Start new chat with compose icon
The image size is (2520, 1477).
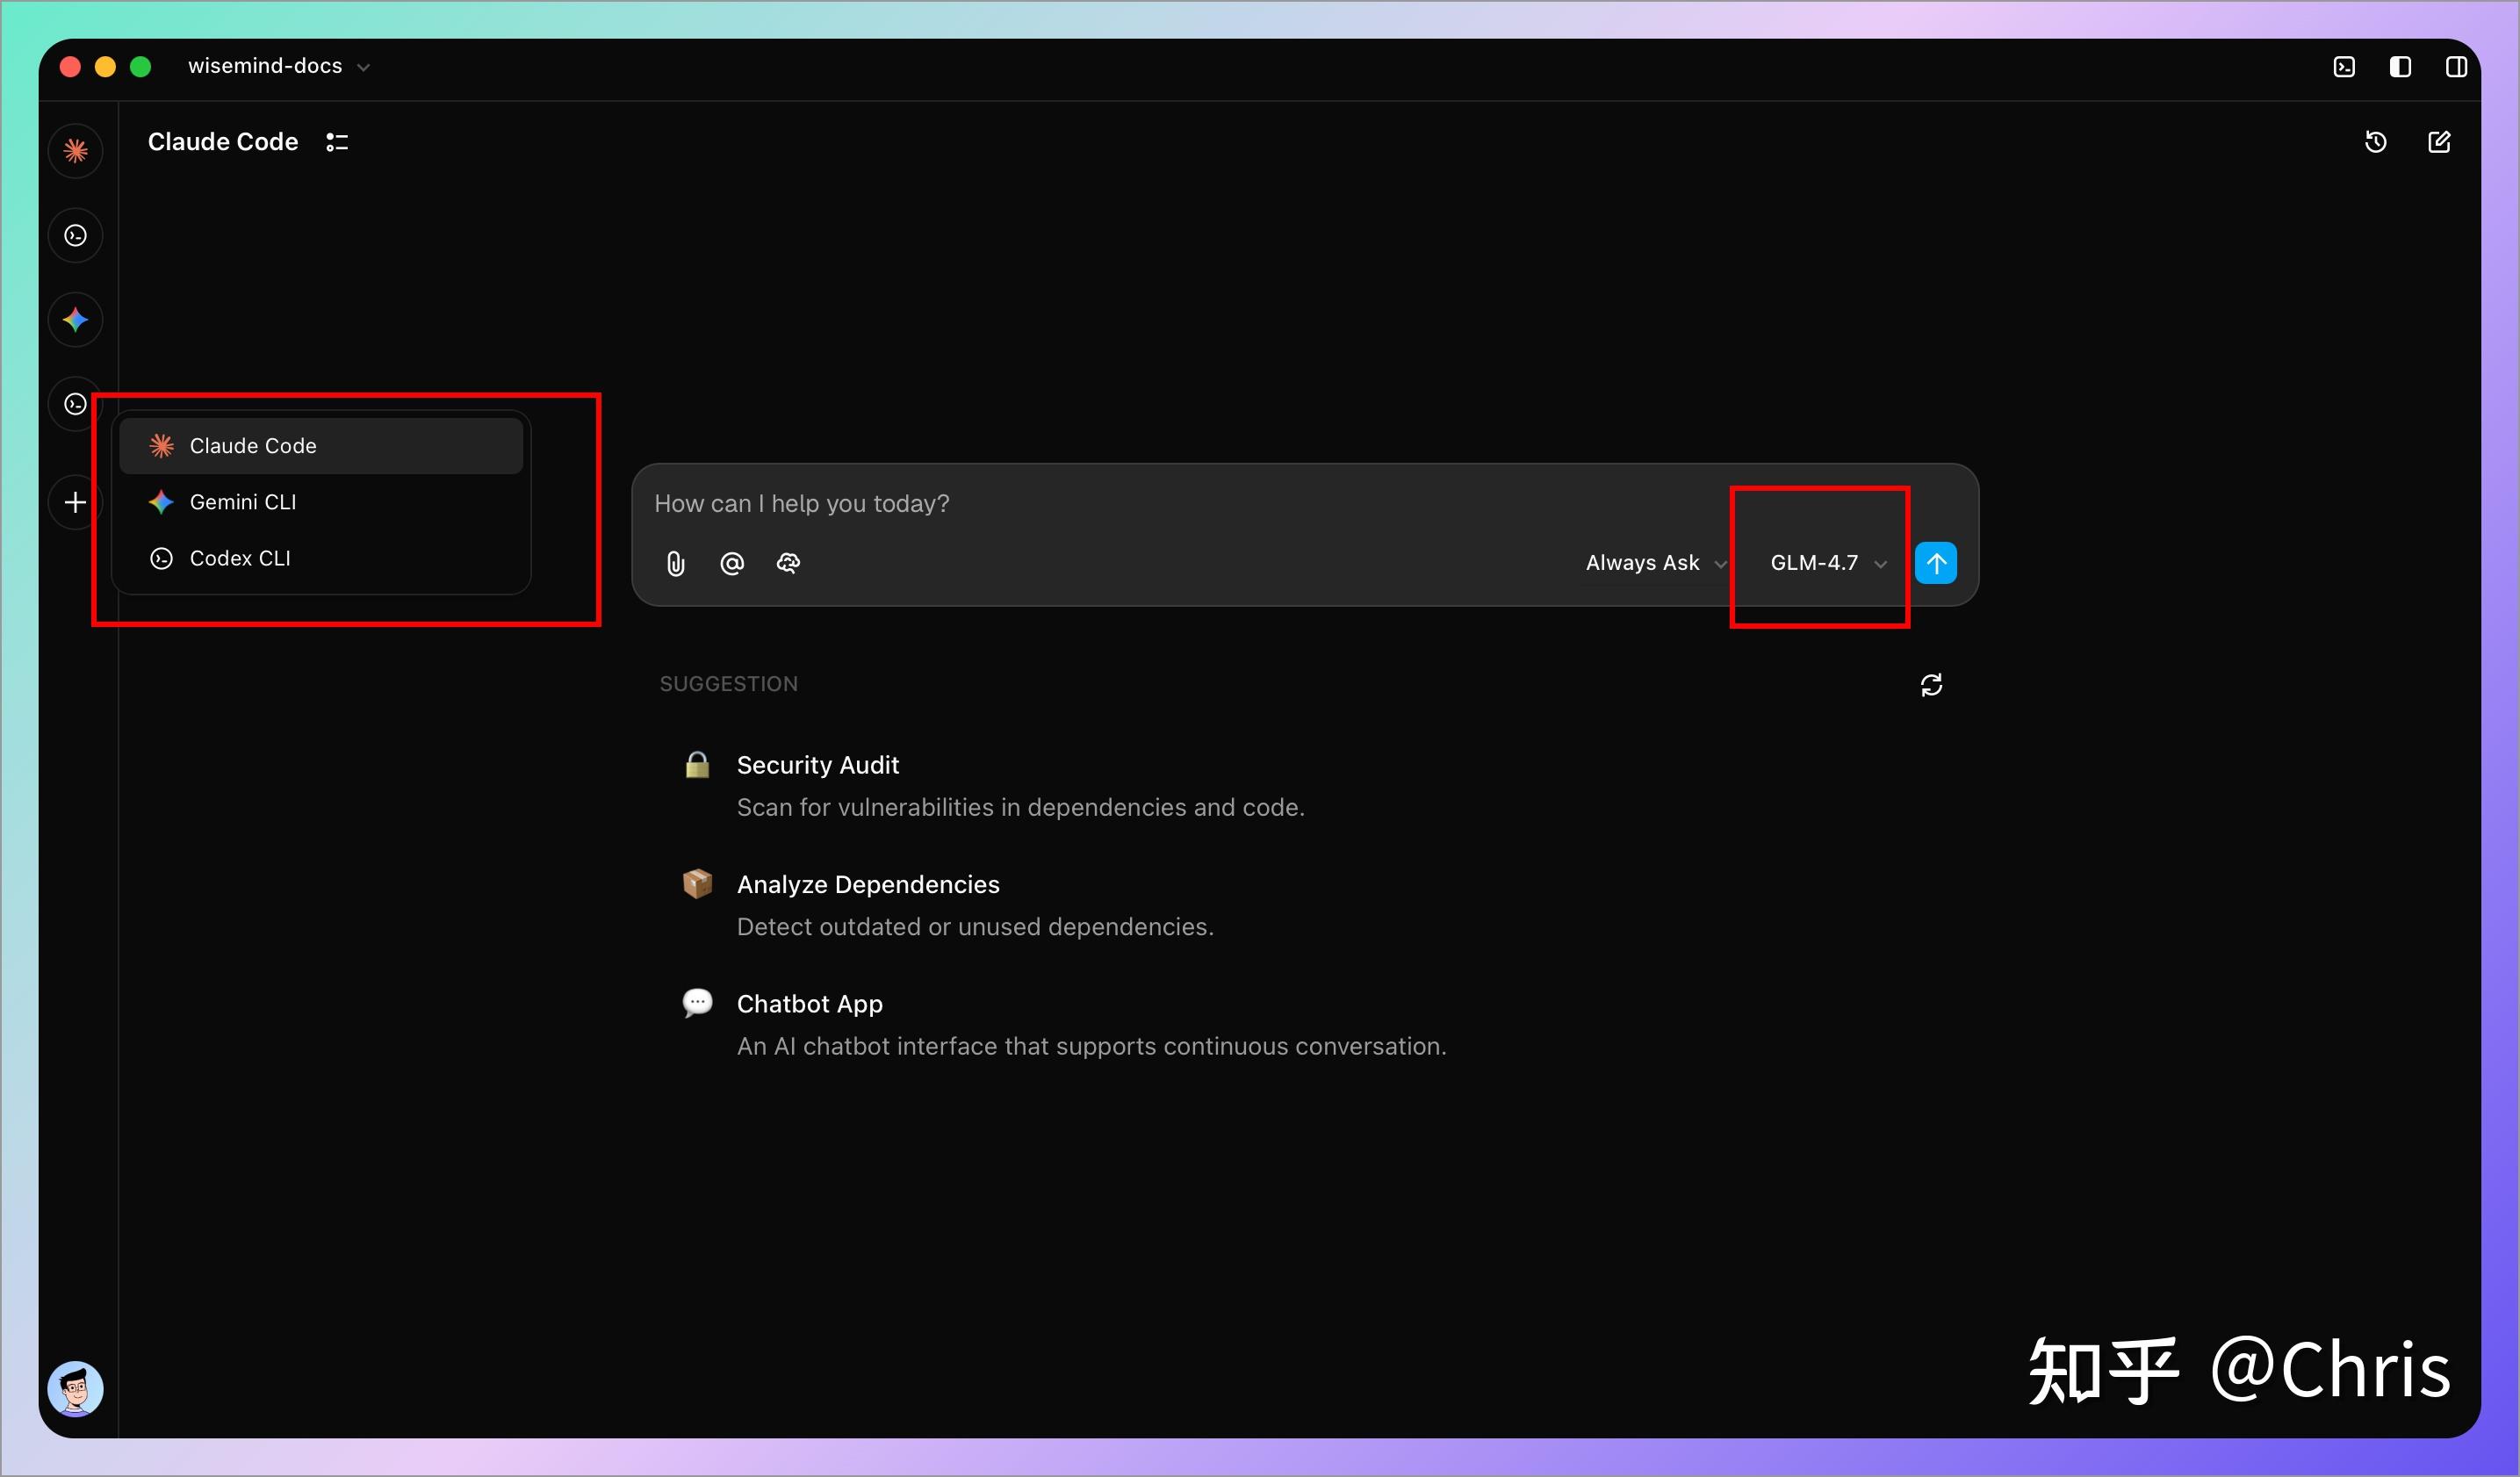point(2439,142)
